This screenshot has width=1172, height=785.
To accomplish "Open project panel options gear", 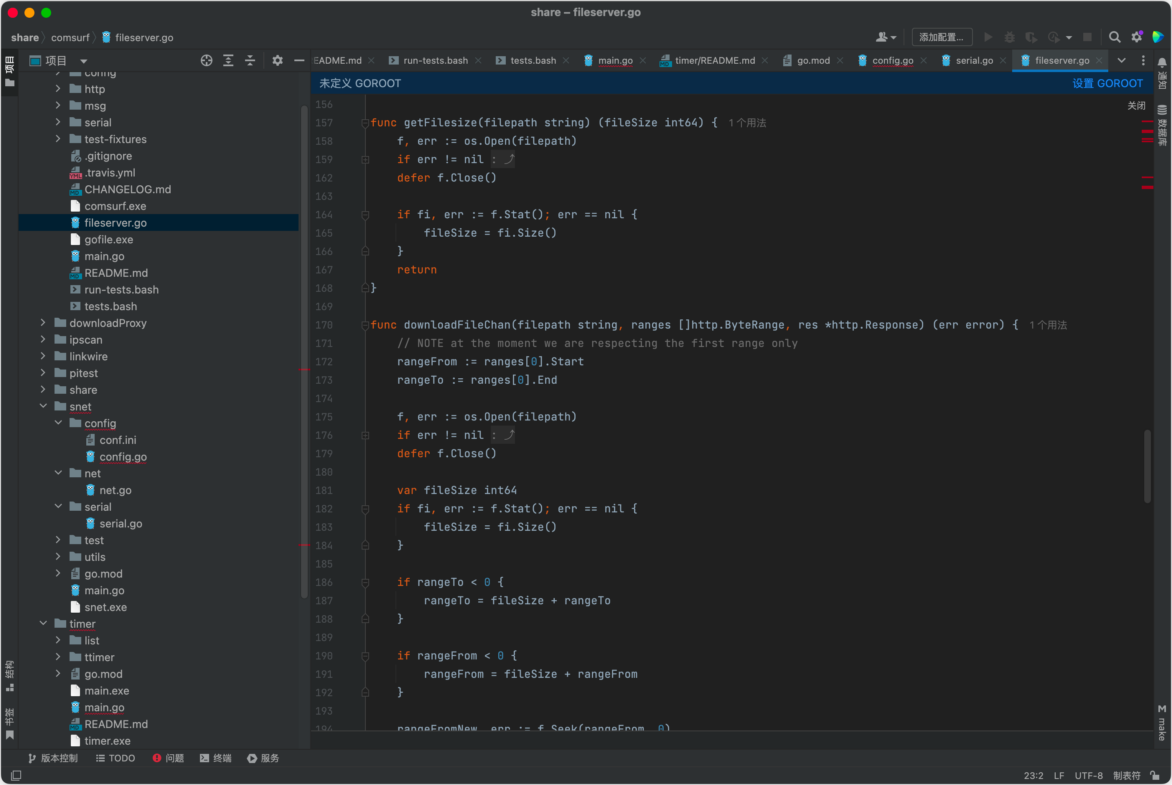I will [x=277, y=61].
